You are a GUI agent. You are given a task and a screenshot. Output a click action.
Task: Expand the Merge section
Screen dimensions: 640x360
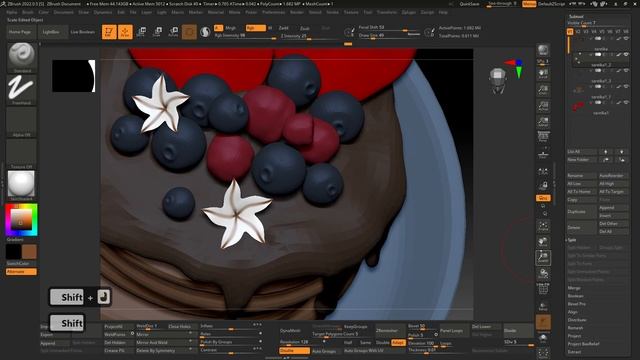click(573, 288)
